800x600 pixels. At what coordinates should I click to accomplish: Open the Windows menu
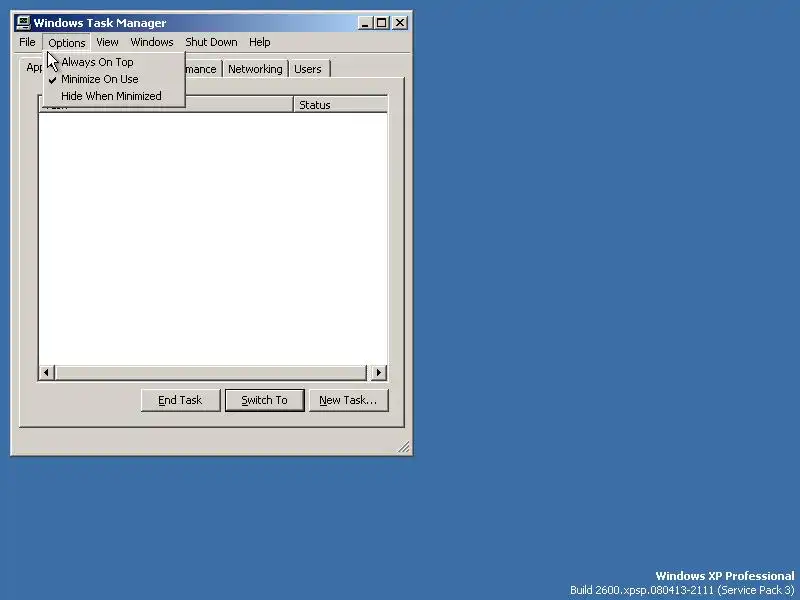[152, 42]
